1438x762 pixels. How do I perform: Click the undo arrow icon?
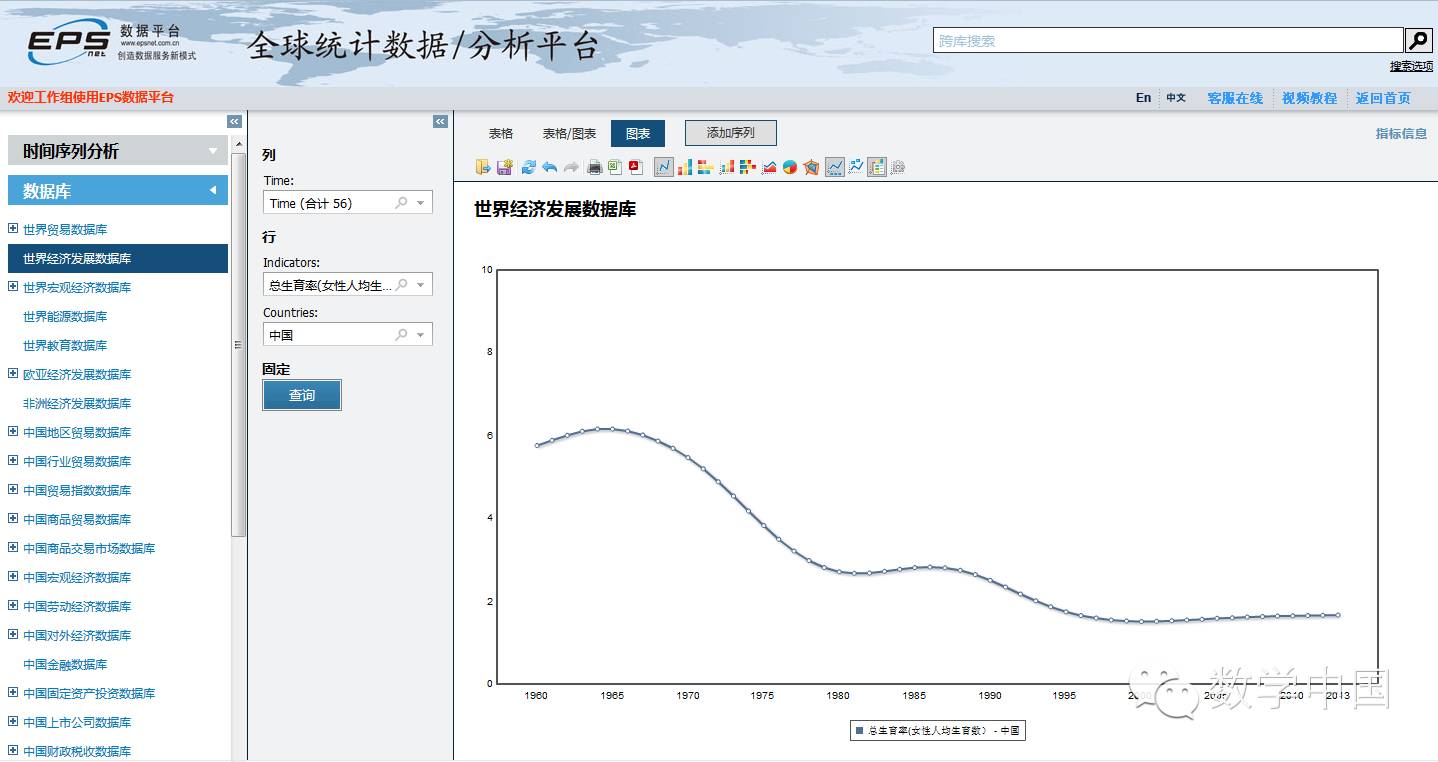[x=550, y=167]
